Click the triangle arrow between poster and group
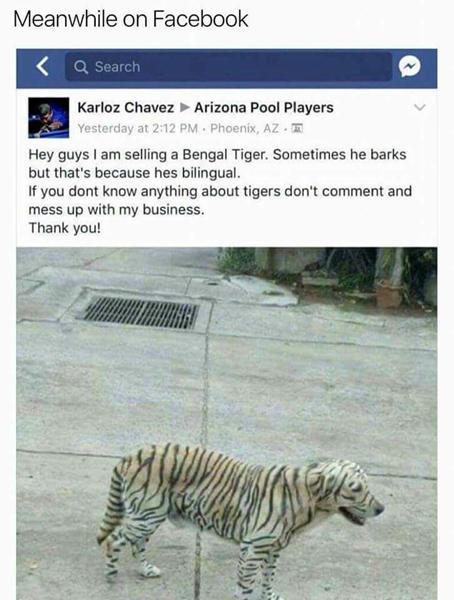454x600 pixels. point(185,107)
